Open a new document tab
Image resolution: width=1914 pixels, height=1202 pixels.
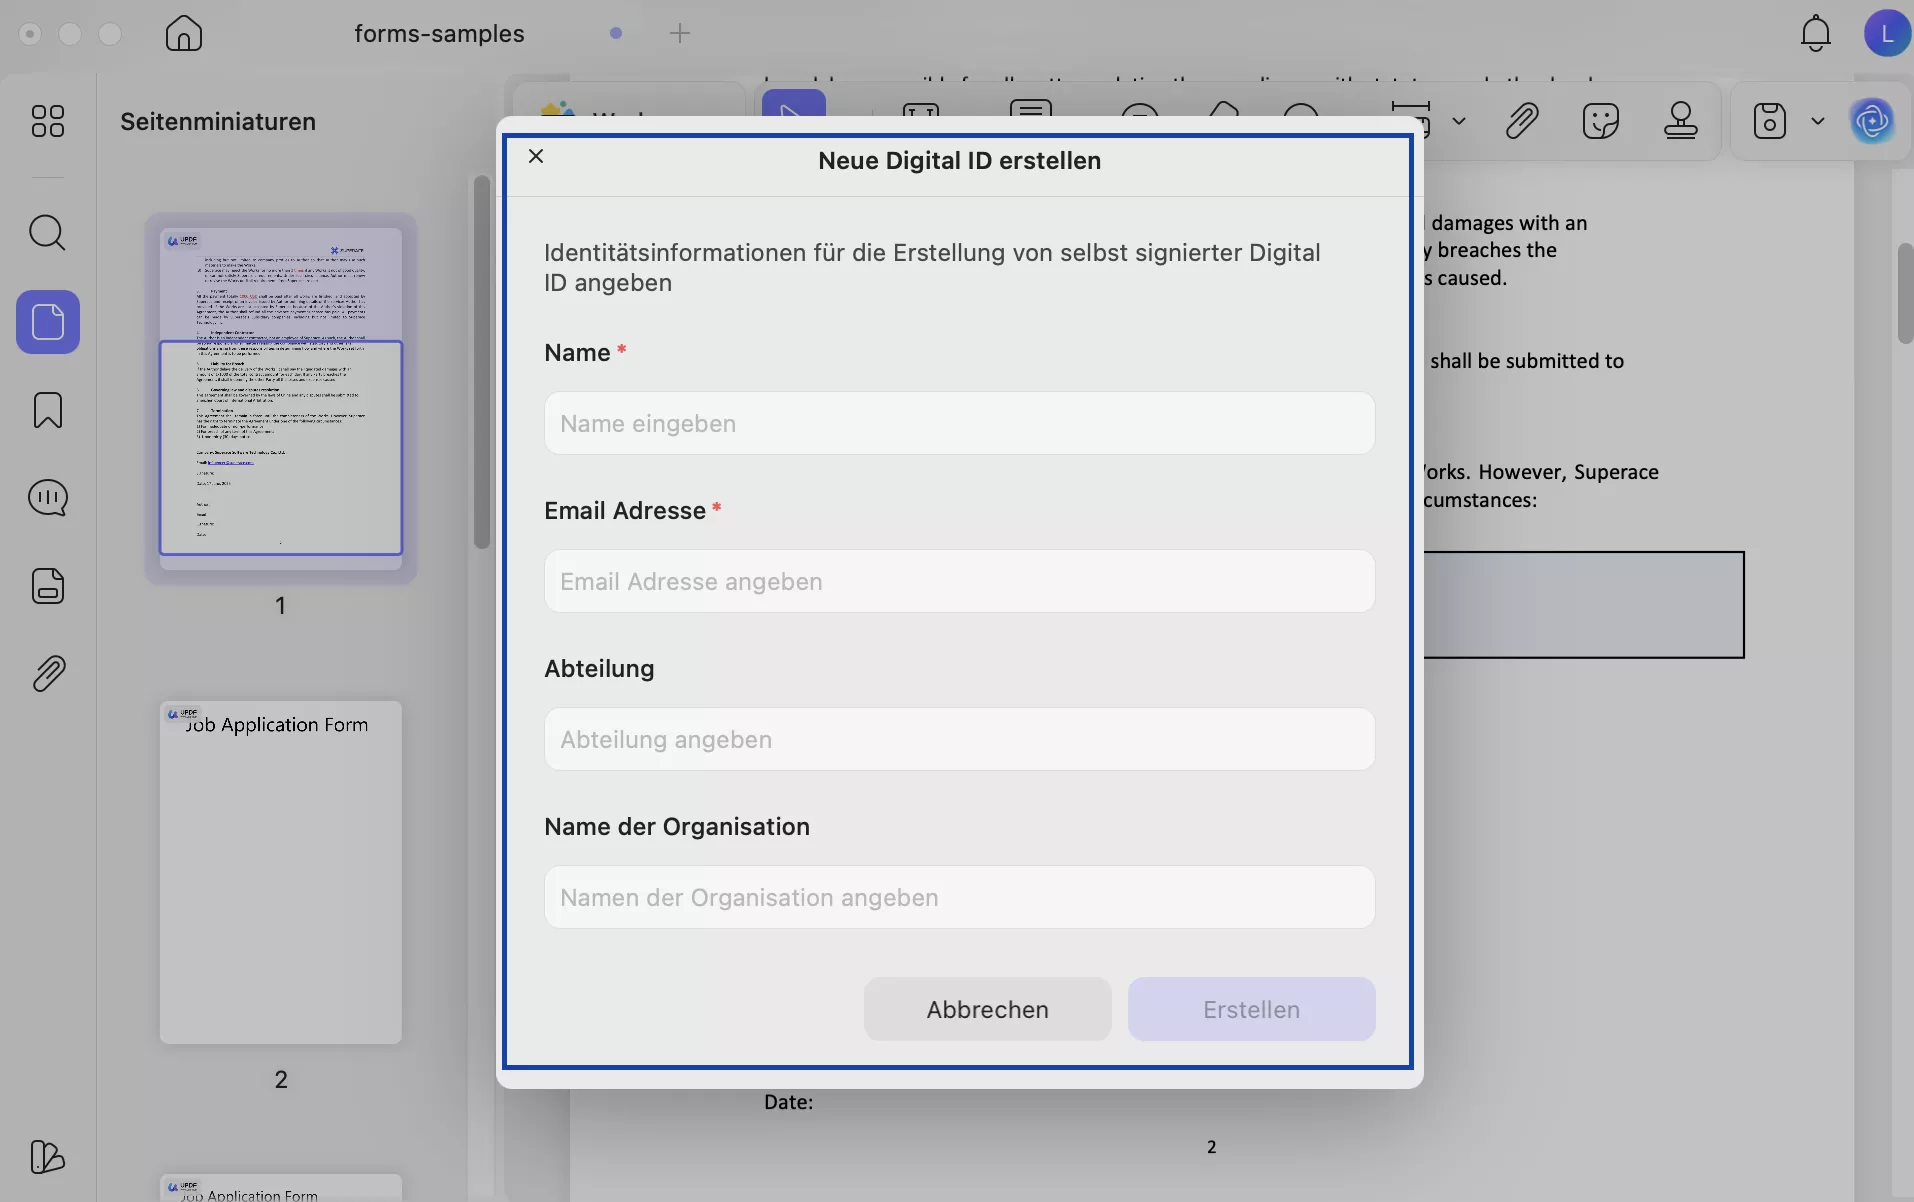tap(680, 33)
